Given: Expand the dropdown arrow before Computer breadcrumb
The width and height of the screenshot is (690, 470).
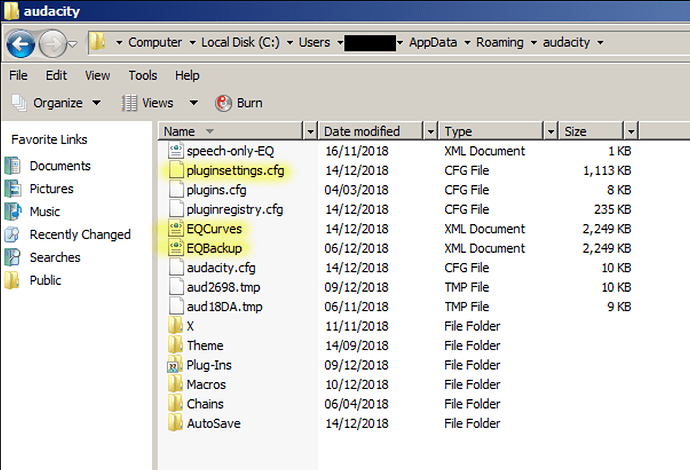Looking at the screenshot, I should click(119, 43).
